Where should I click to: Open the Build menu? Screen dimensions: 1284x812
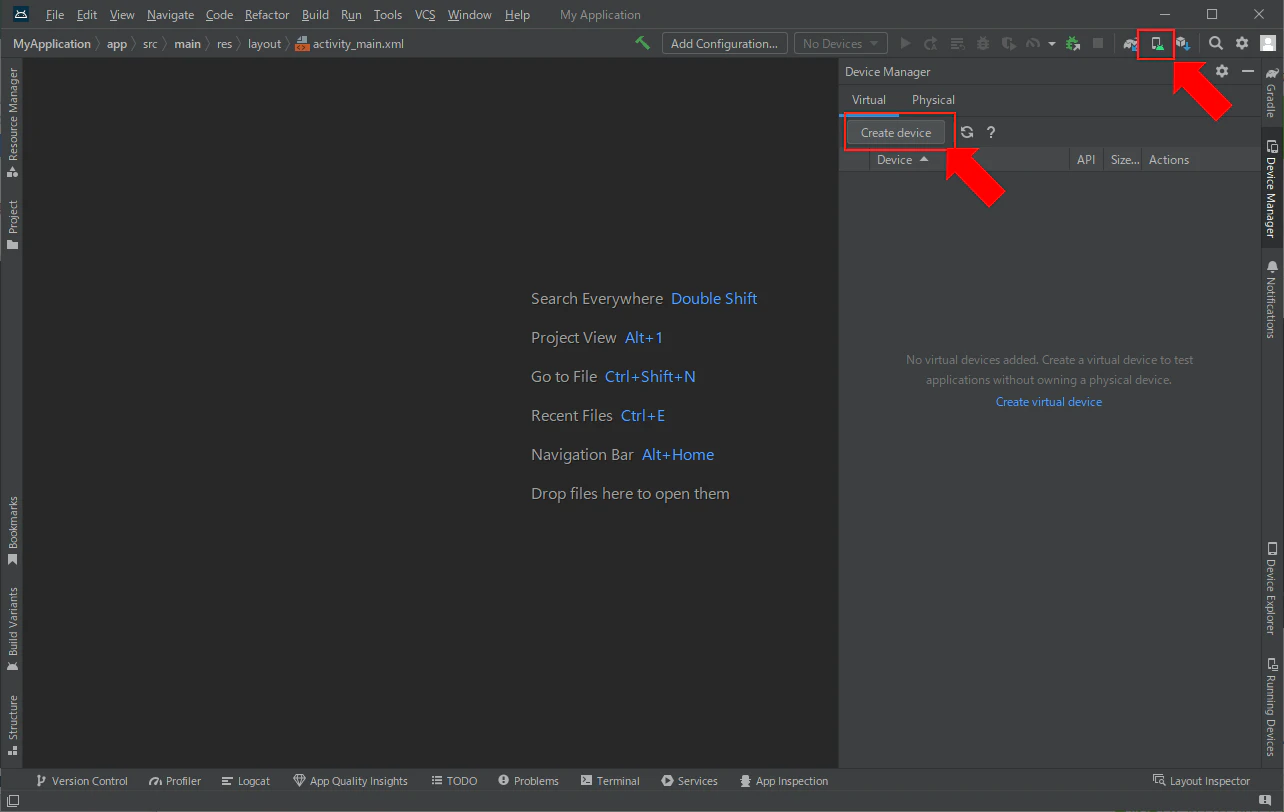(x=315, y=15)
